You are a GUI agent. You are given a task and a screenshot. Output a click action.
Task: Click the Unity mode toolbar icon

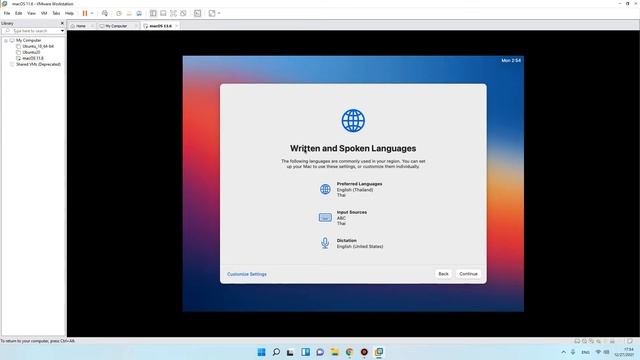click(183, 13)
